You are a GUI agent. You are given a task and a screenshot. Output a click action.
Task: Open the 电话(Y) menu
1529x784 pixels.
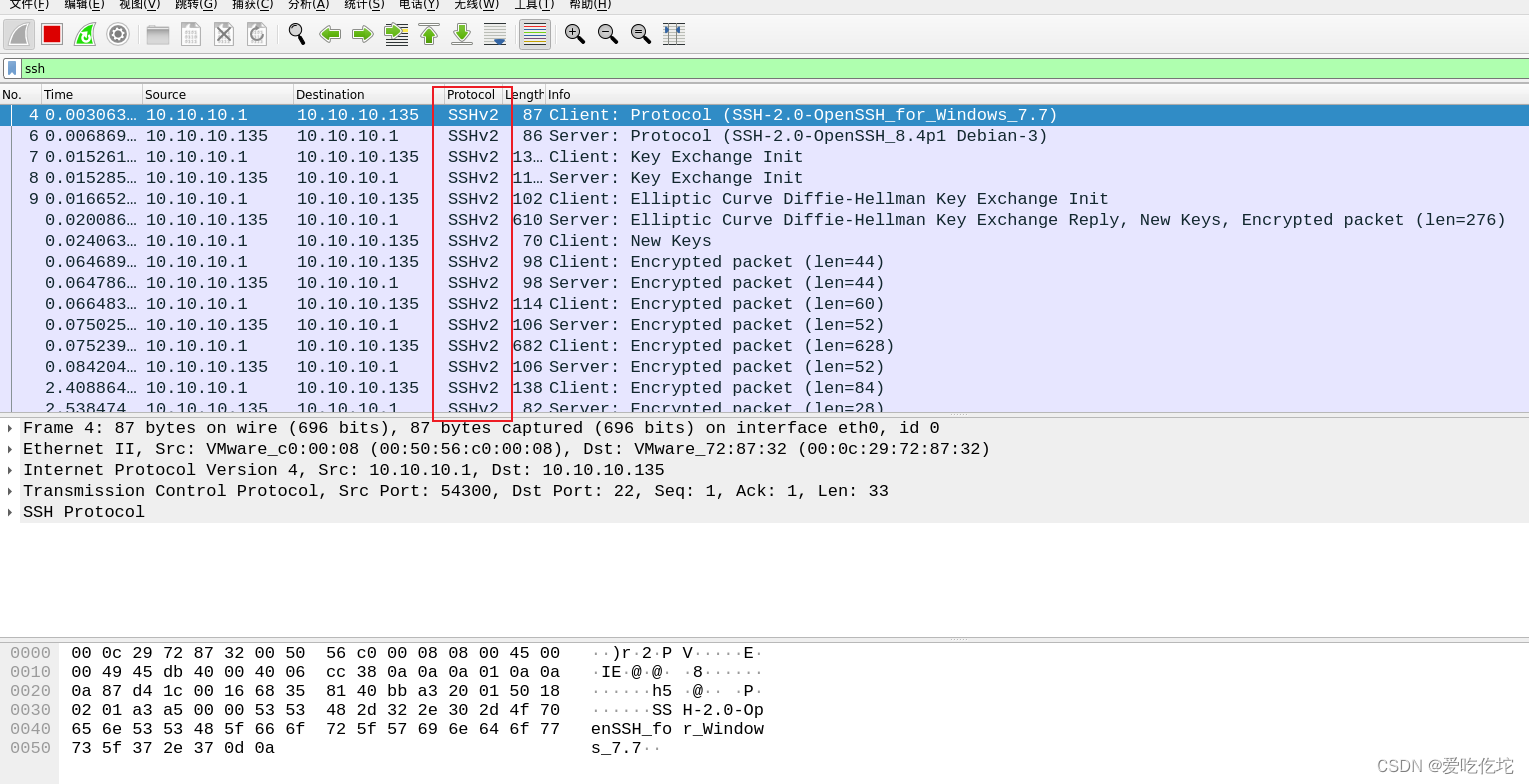tap(419, 5)
